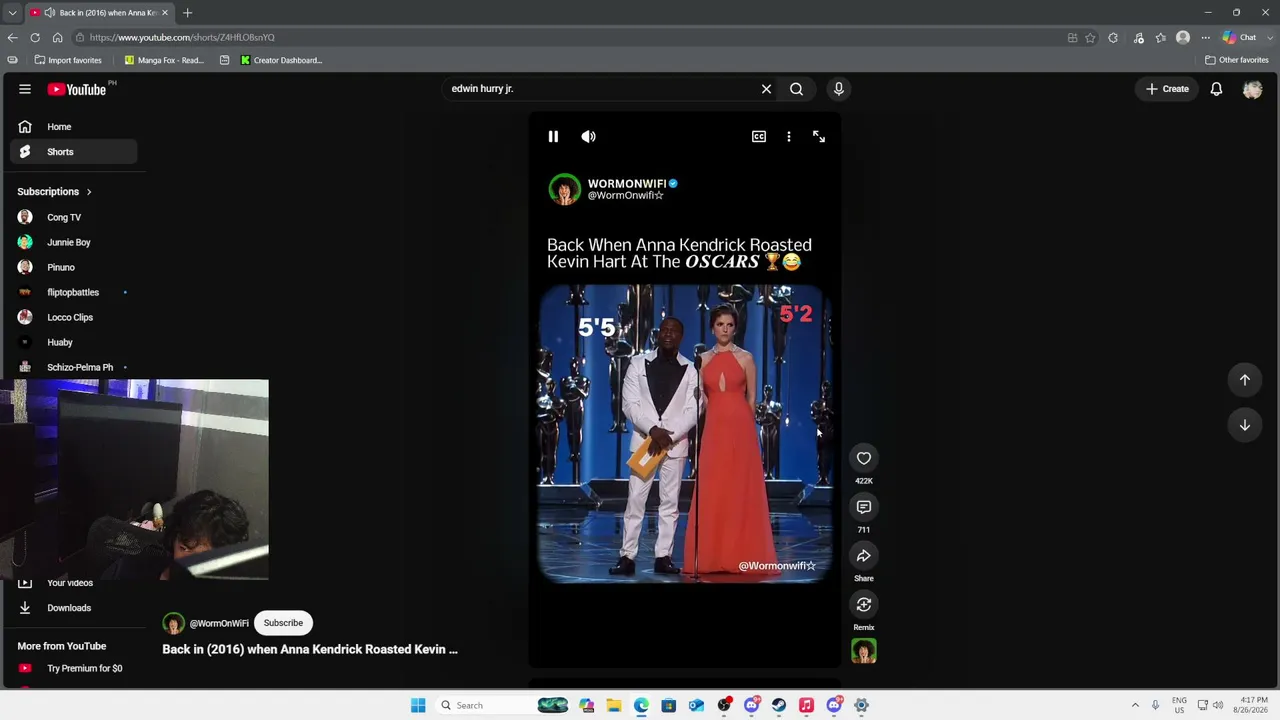Open the YouTube account avatar menu

click(1252, 89)
